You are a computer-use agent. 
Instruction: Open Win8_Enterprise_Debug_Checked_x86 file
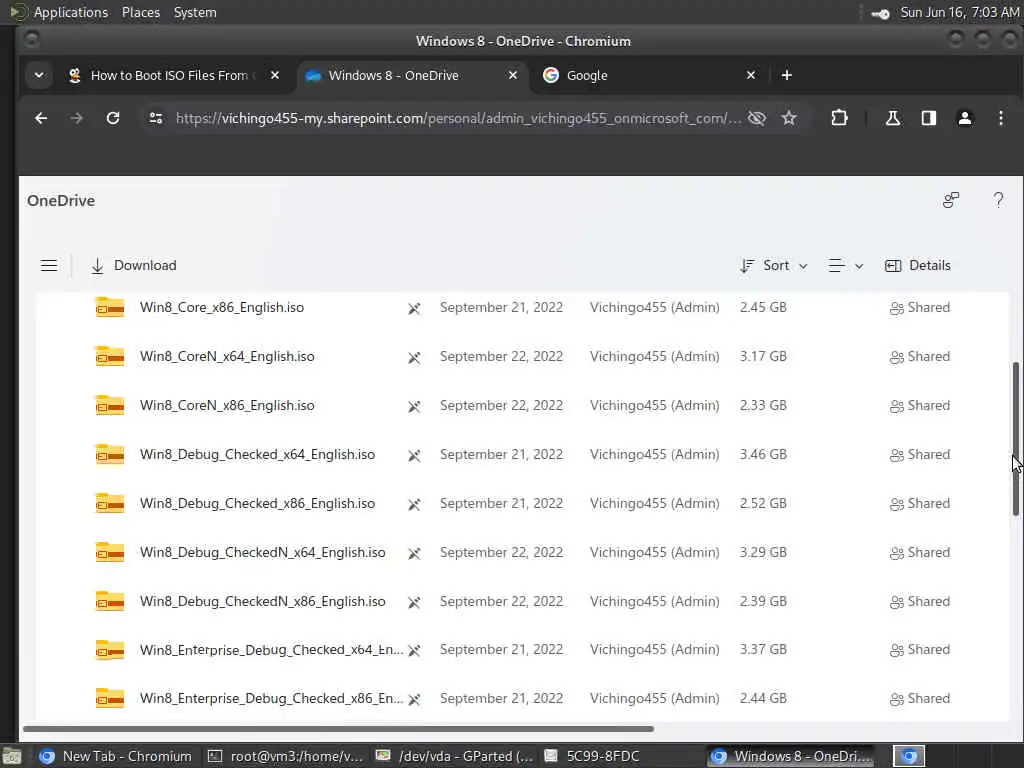click(271, 699)
